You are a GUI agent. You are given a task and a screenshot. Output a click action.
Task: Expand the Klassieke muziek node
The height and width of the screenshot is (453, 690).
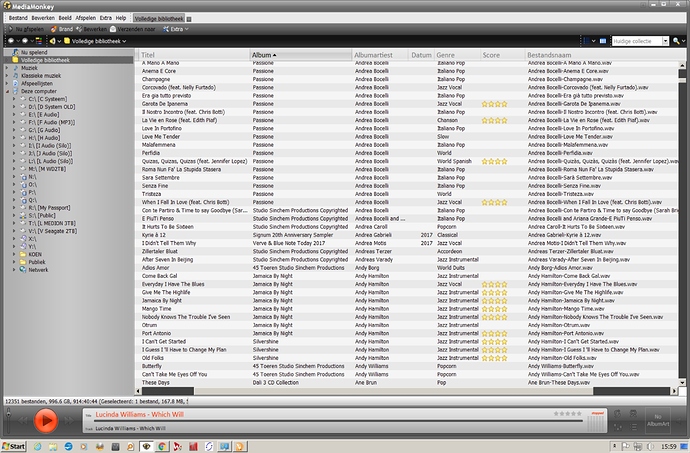point(7,76)
